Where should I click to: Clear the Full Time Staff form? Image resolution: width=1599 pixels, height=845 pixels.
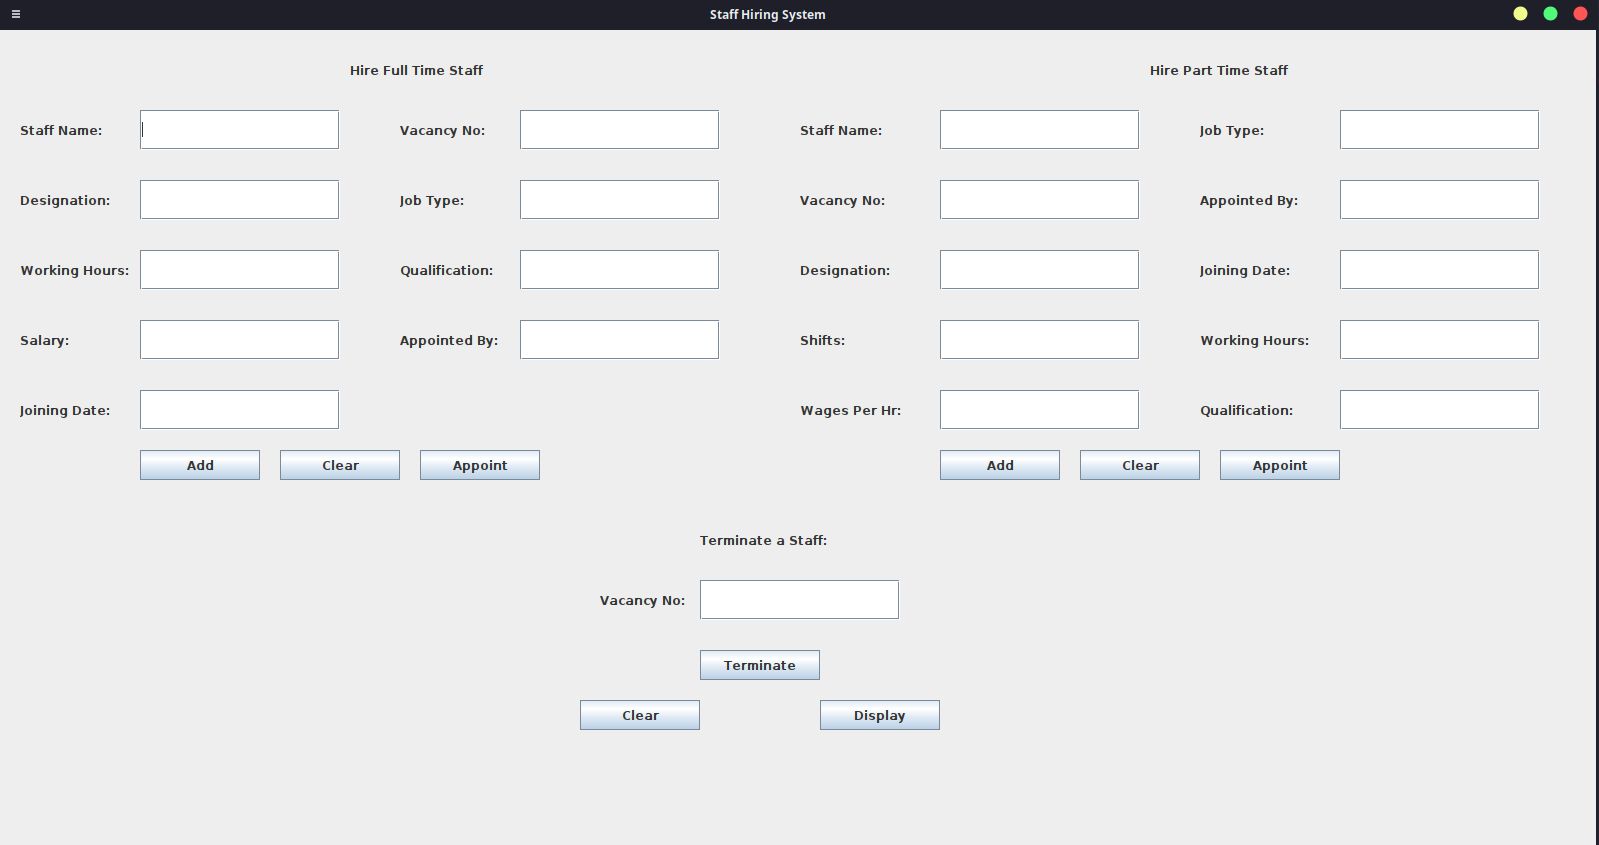point(340,465)
